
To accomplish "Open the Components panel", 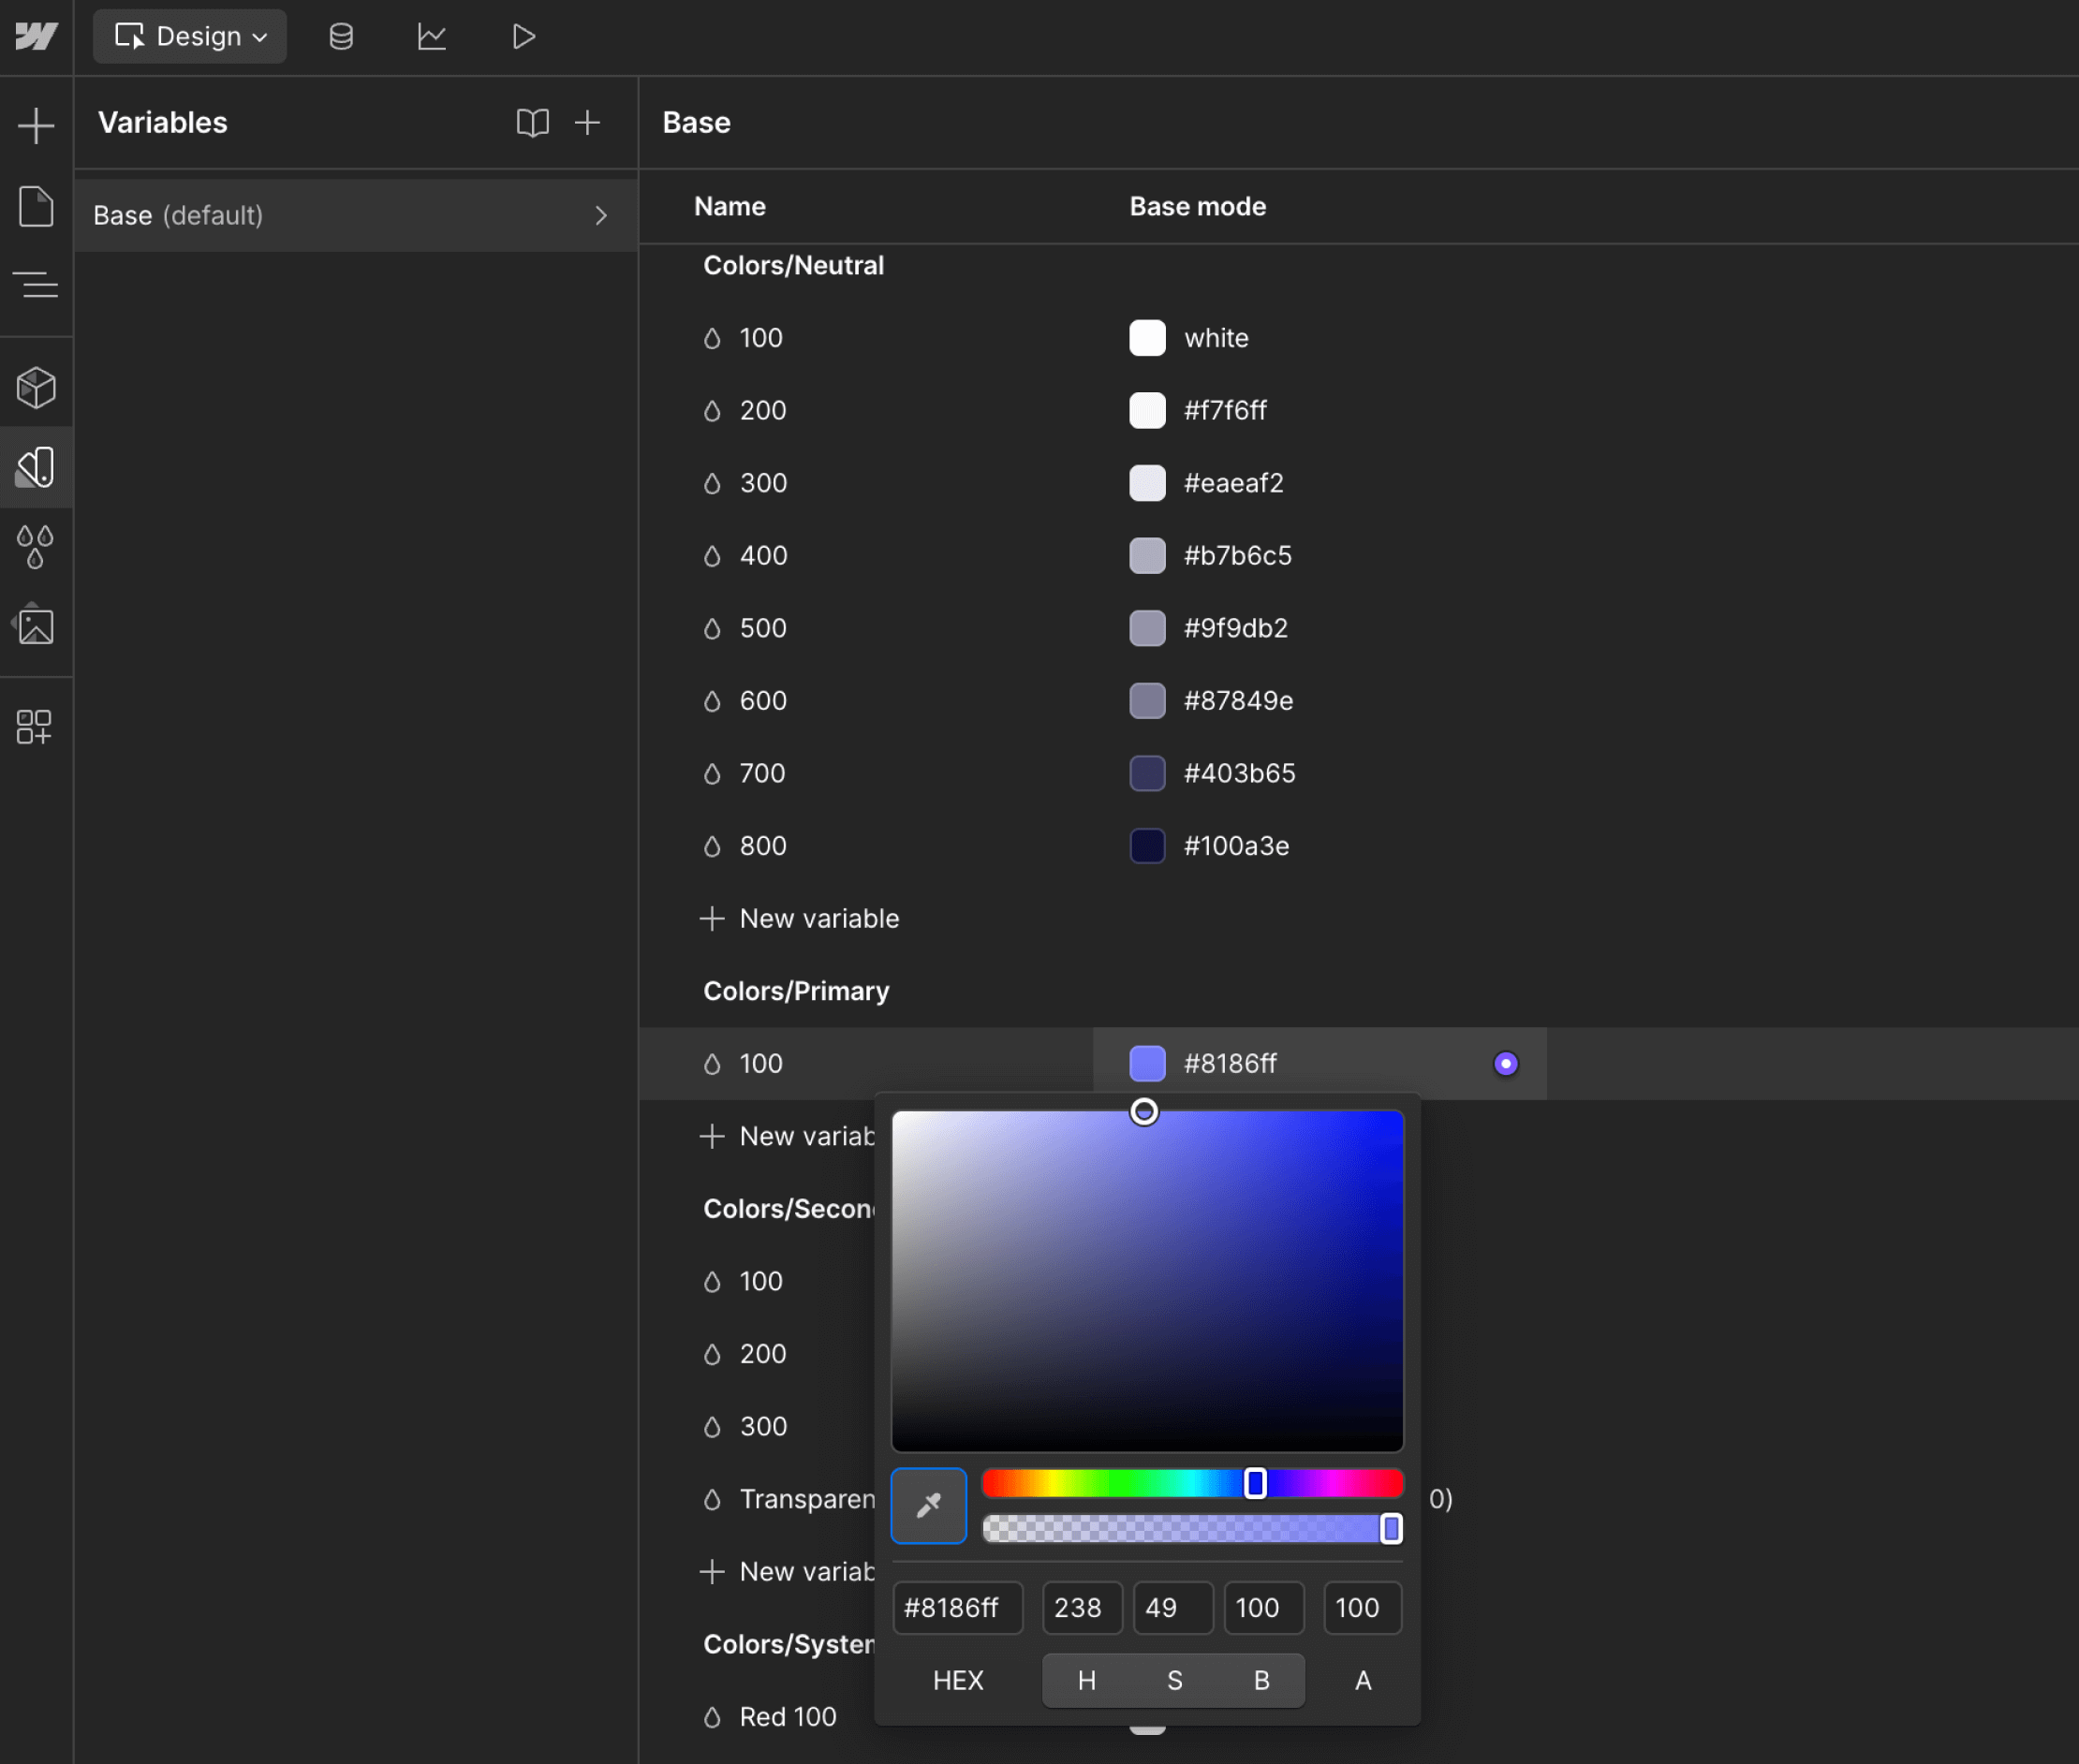I will pyautogui.click(x=37, y=387).
